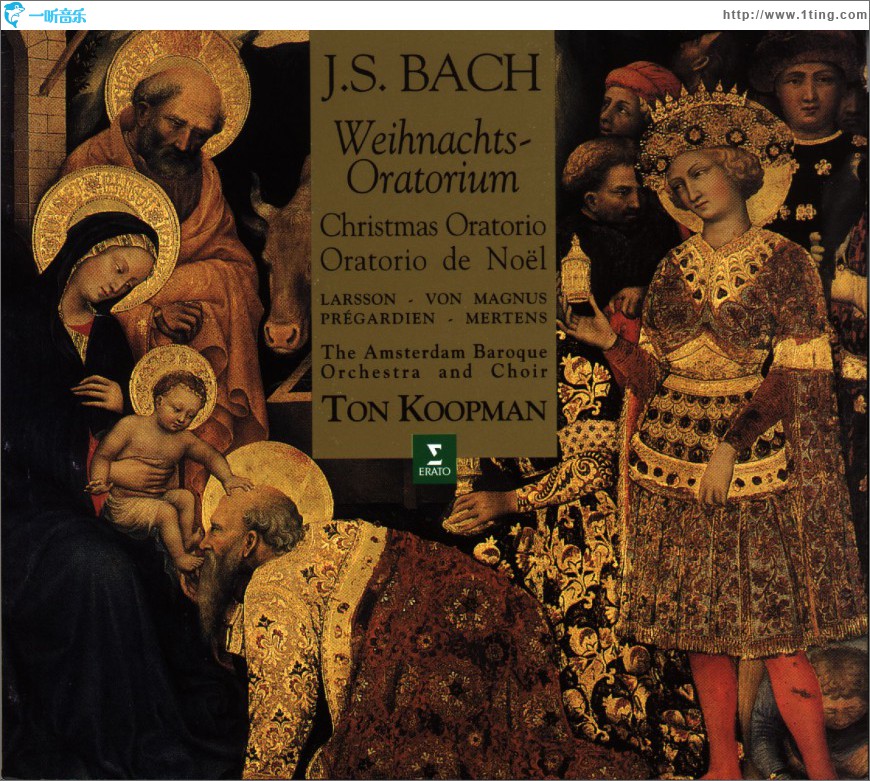Click the 'TON KOOPMAN' name
This screenshot has width=870, height=781.
coord(435,409)
